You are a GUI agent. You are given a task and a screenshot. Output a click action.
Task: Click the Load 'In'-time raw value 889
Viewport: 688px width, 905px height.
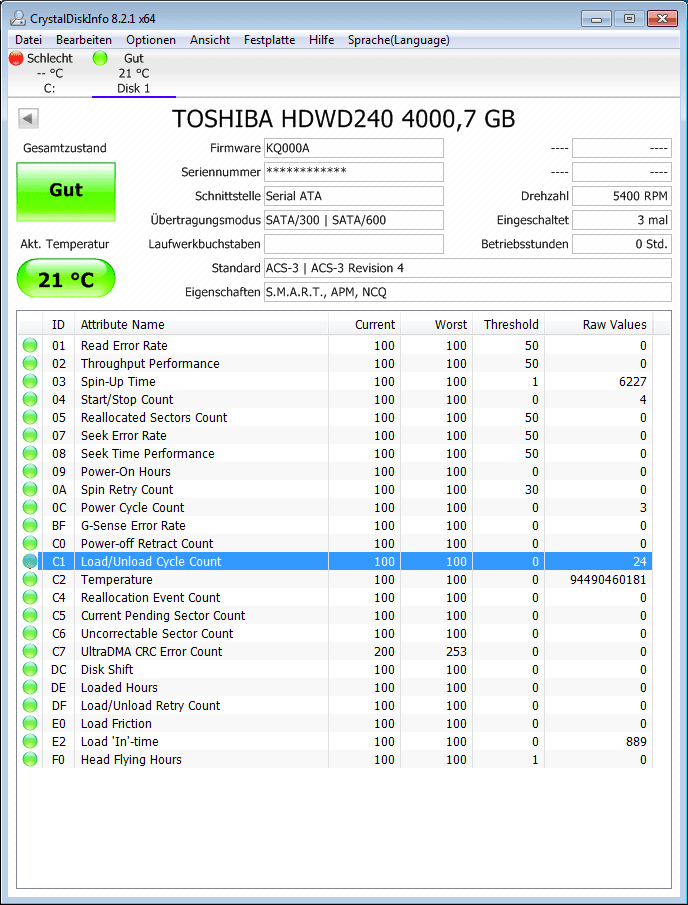click(x=635, y=742)
